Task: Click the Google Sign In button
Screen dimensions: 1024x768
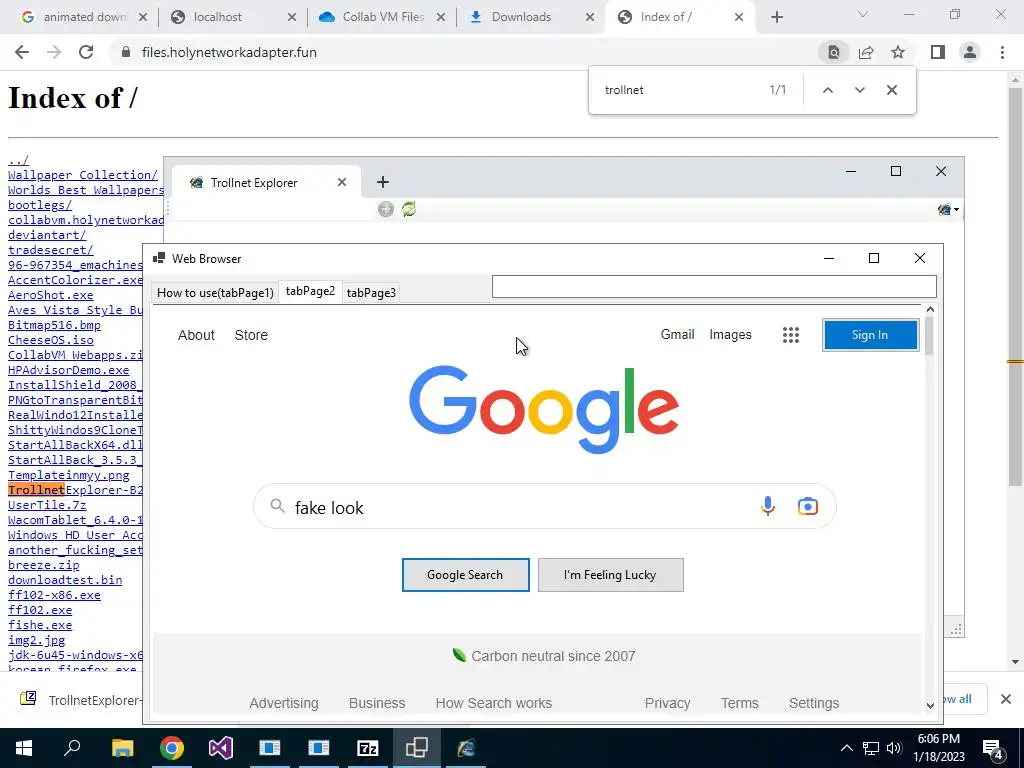Action: point(870,335)
